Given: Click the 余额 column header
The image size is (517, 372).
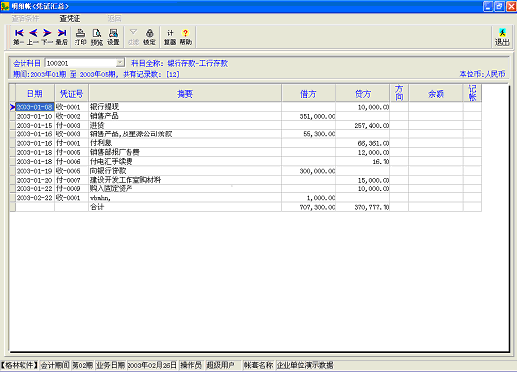Looking at the screenshot, I should click(x=436, y=94).
